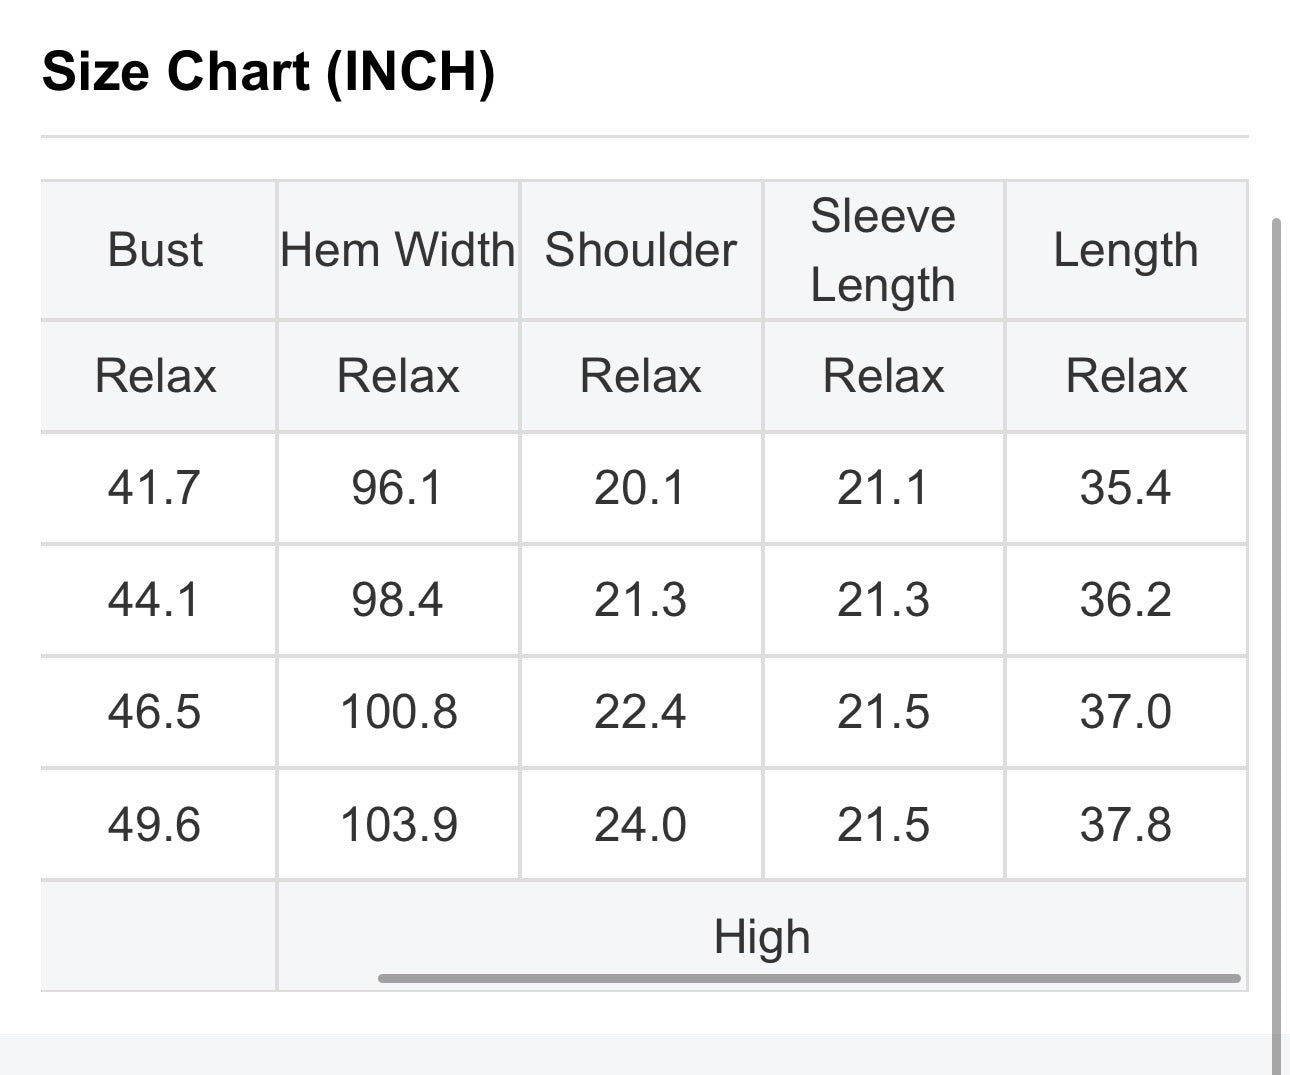The width and height of the screenshot is (1290, 1075).
Task: Click the hem width value 96.1
Action: (x=397, y=488)
